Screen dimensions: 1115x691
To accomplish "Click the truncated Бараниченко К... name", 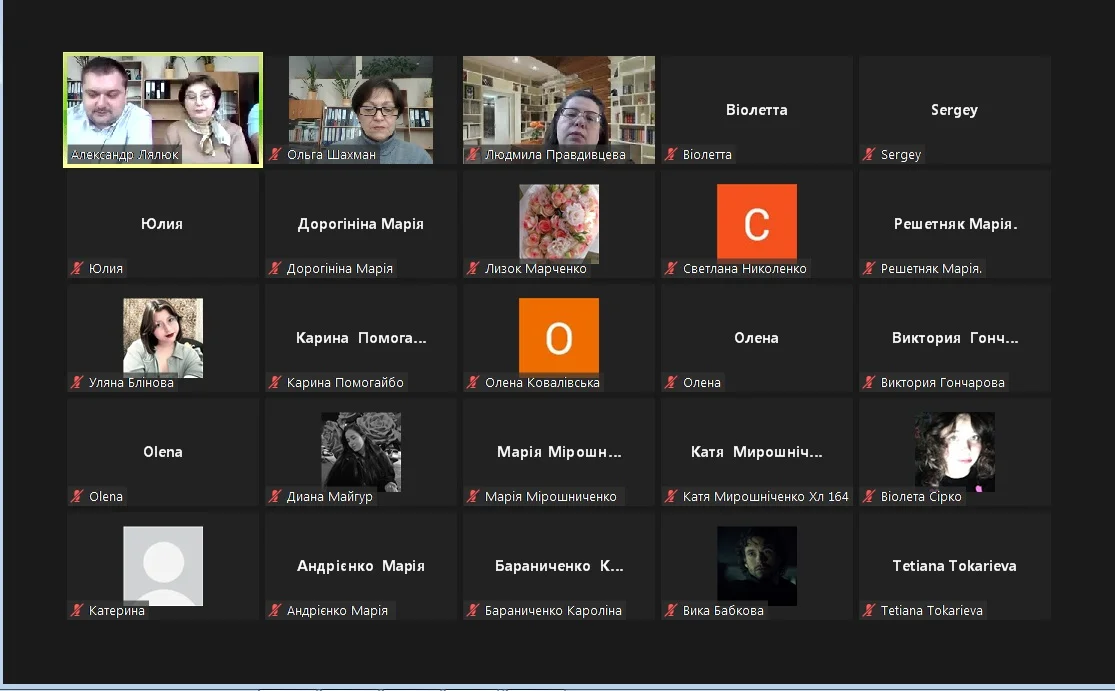I will [559, 566].
